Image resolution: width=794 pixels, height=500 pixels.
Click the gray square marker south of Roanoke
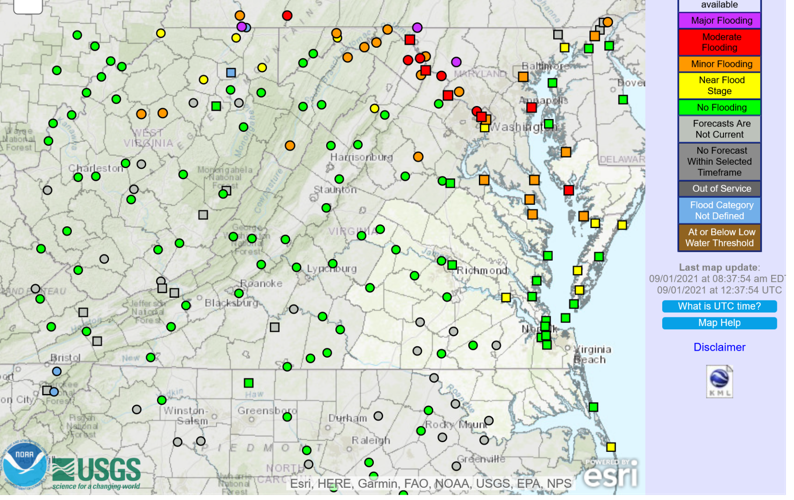click(x=274, y=327)
